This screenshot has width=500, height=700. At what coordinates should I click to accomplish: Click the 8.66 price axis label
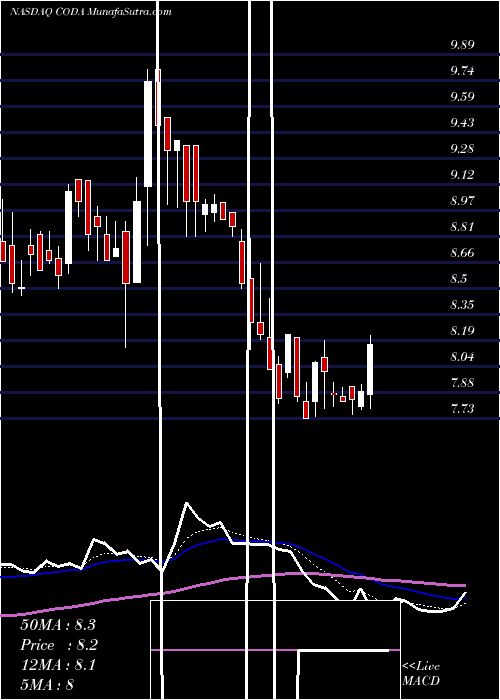pyautogui.click(x=462, y=252)
